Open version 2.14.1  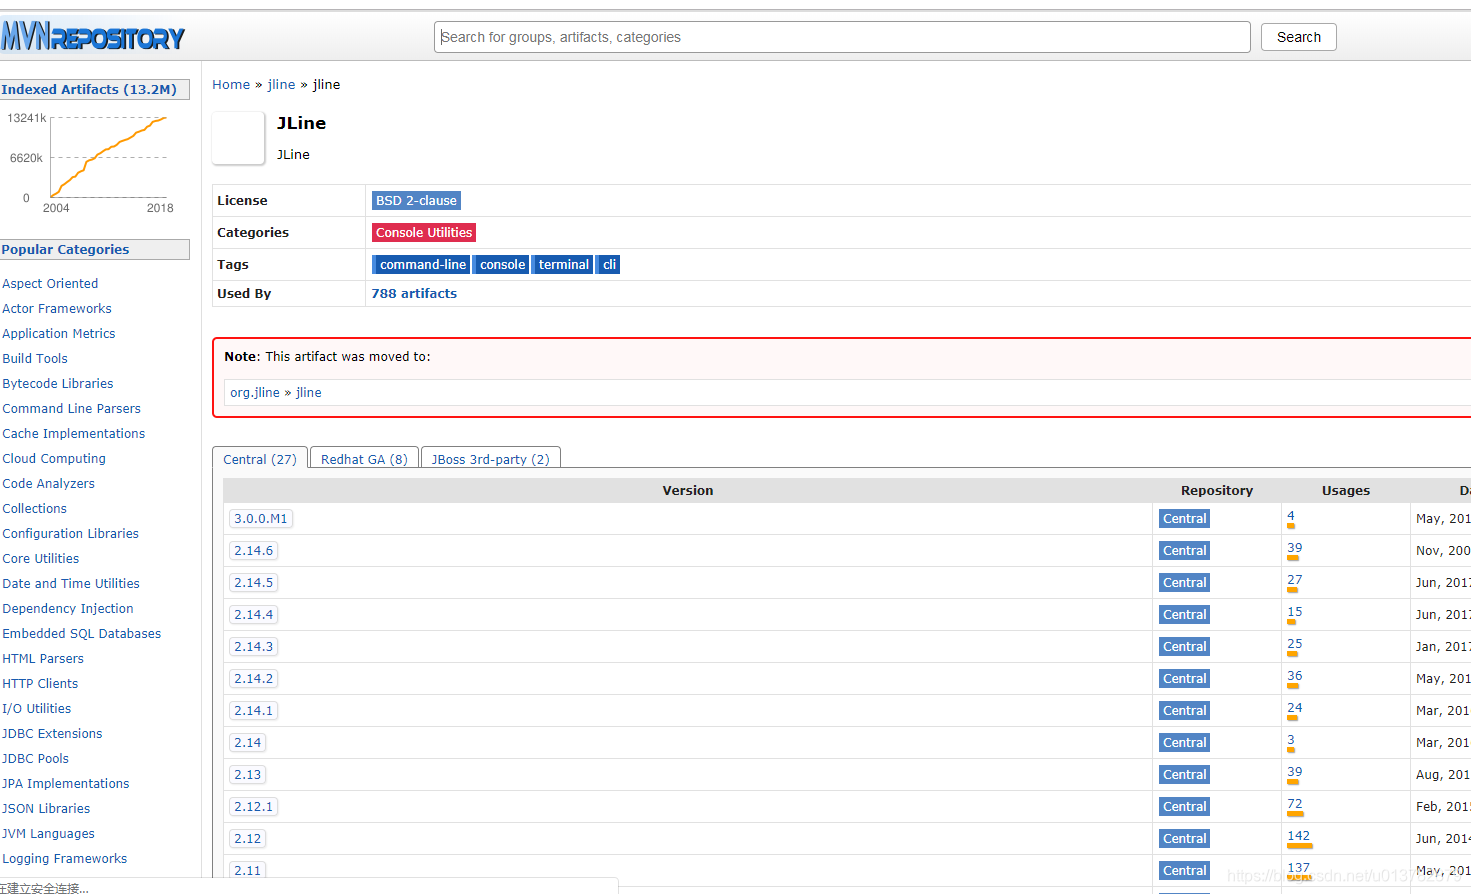[253, 711]
